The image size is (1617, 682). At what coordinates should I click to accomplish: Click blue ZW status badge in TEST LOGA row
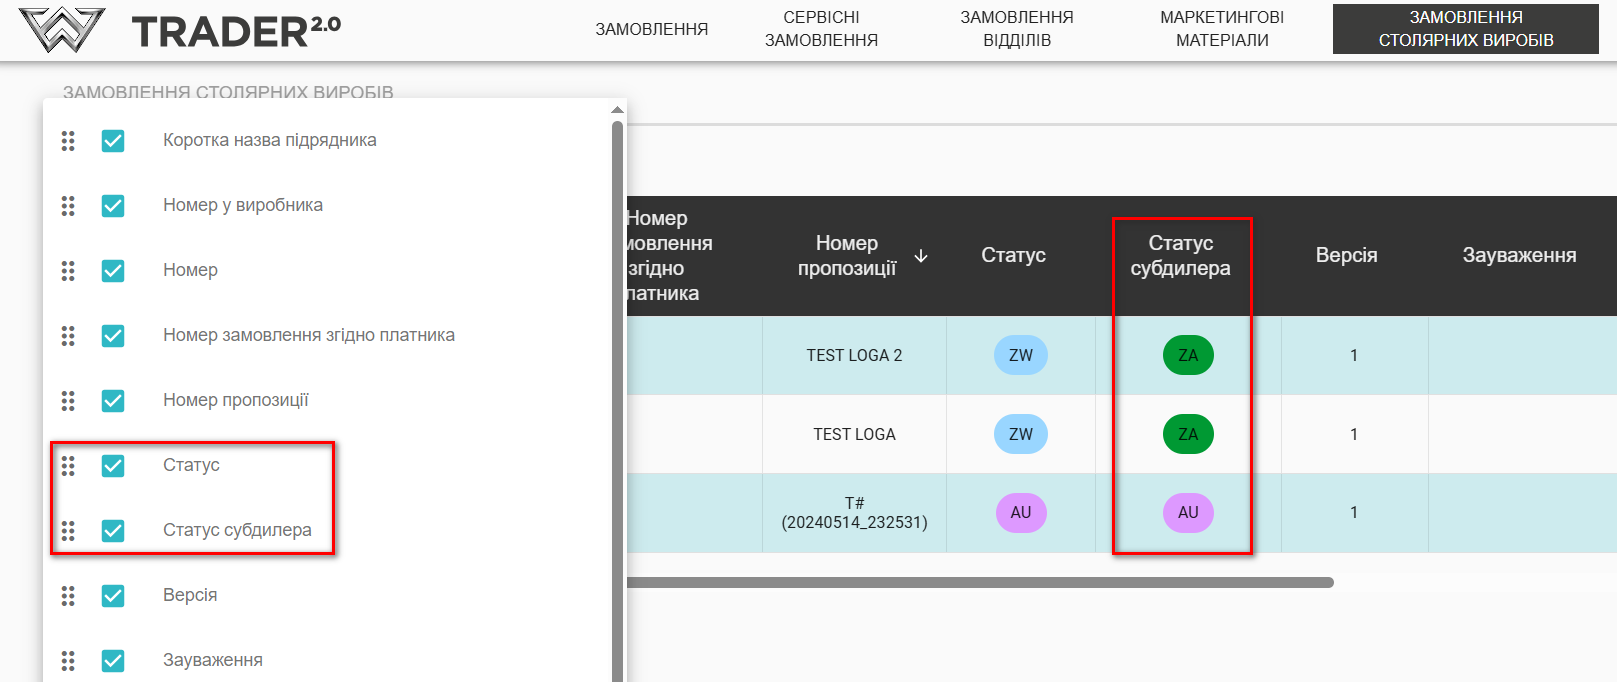pos(1020,434)
